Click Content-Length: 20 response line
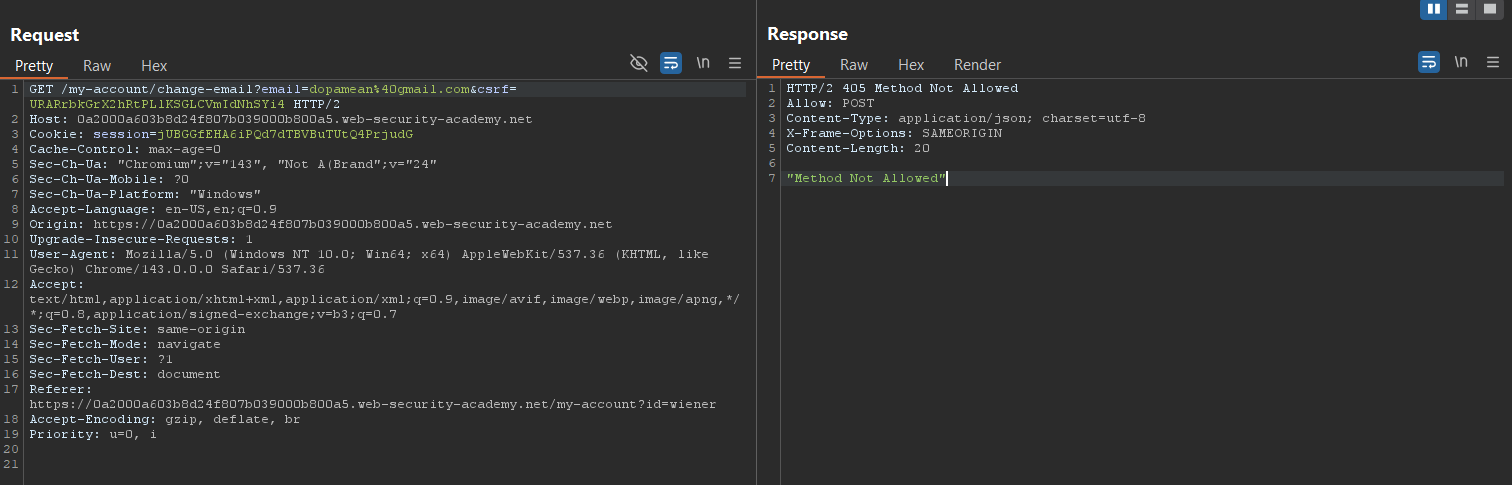Screen dimensions: 1512x485 [x=858, y=148]
